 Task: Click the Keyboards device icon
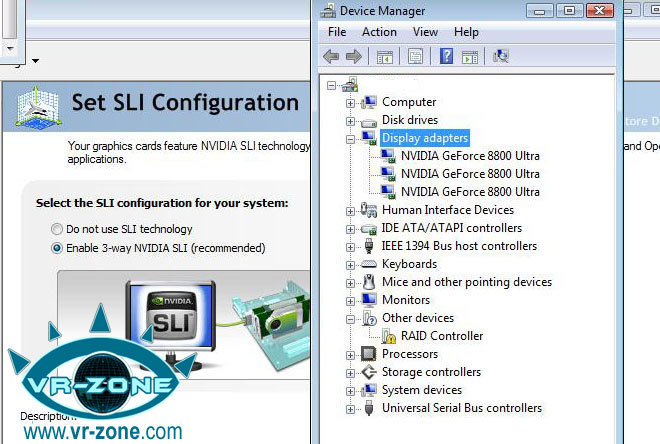369,264
